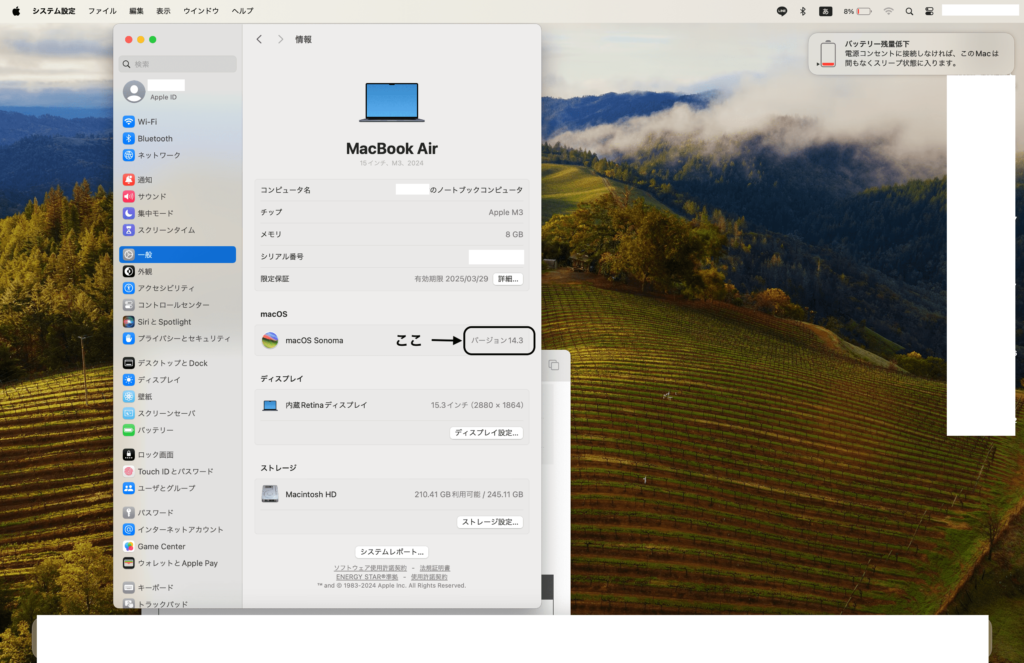Click the Japanese input source indicator
The height and width of the screenshot is (663, 1024).
pos(825,11)
